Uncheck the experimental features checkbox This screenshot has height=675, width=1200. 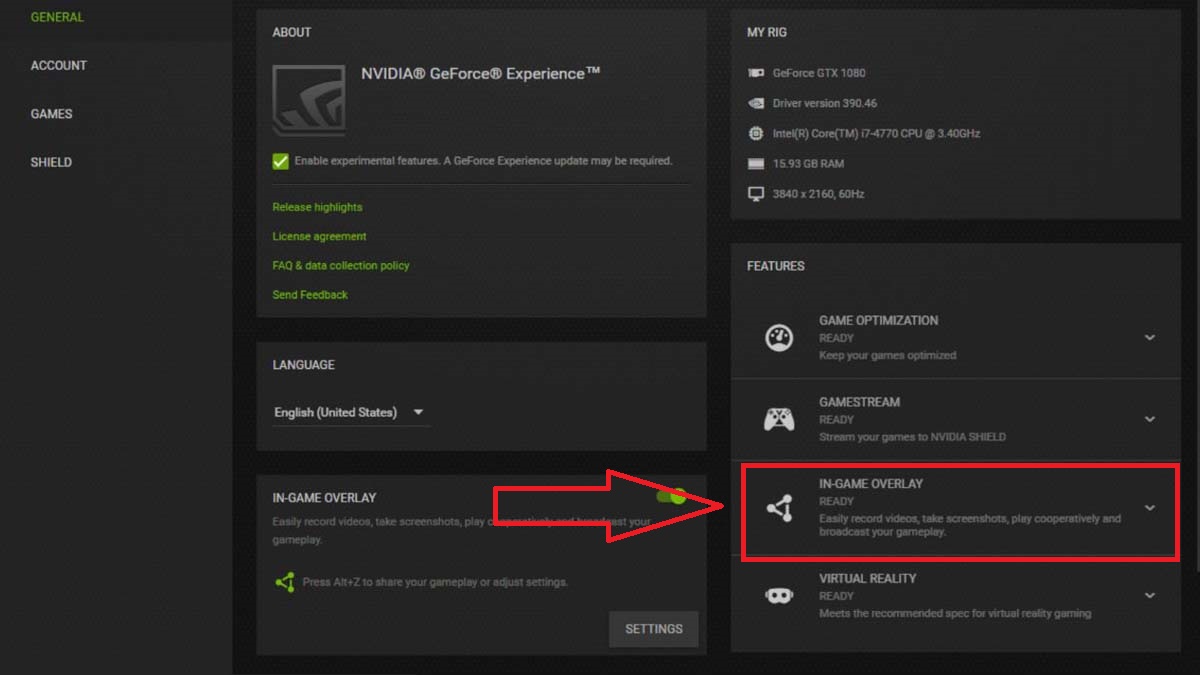(280, 160)
